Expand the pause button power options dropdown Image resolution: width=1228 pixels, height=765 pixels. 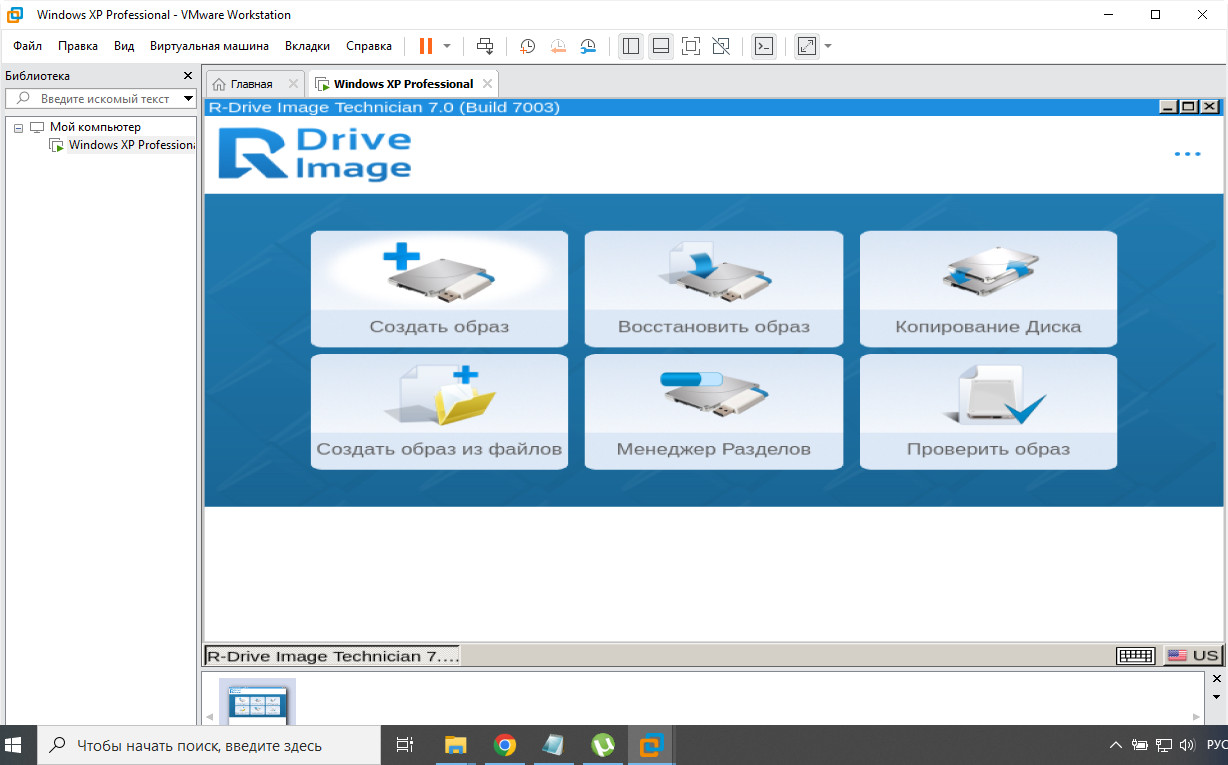pos(447,46)
